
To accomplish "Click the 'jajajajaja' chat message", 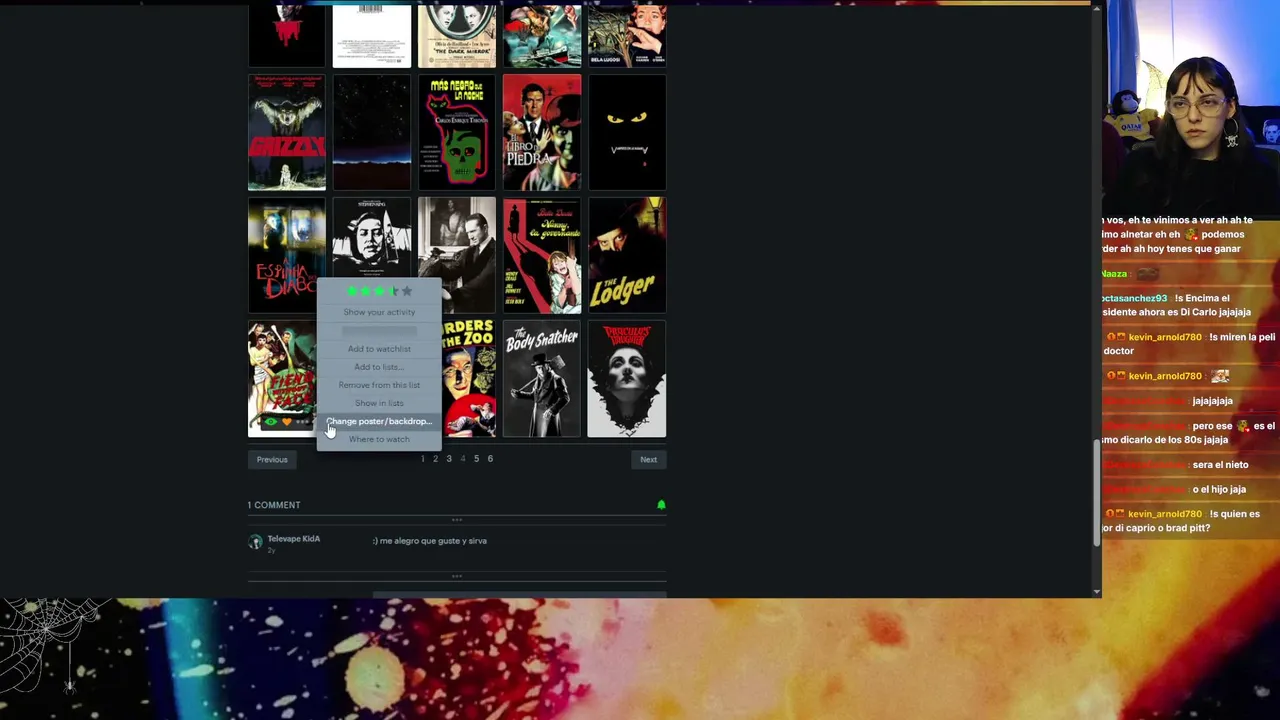I will click(1213, 401).
